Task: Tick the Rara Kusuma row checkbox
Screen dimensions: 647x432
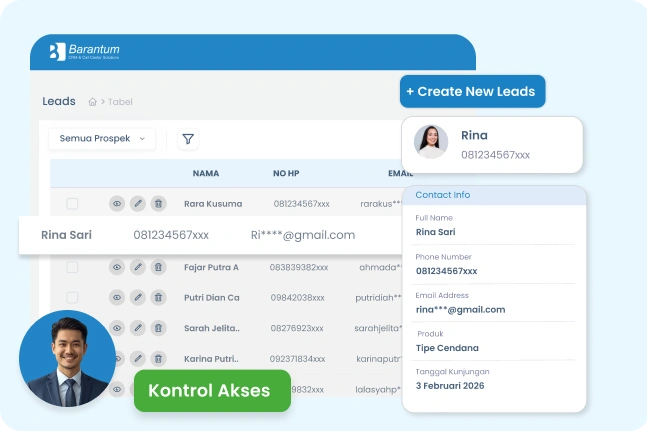Action: coord(72,203)
